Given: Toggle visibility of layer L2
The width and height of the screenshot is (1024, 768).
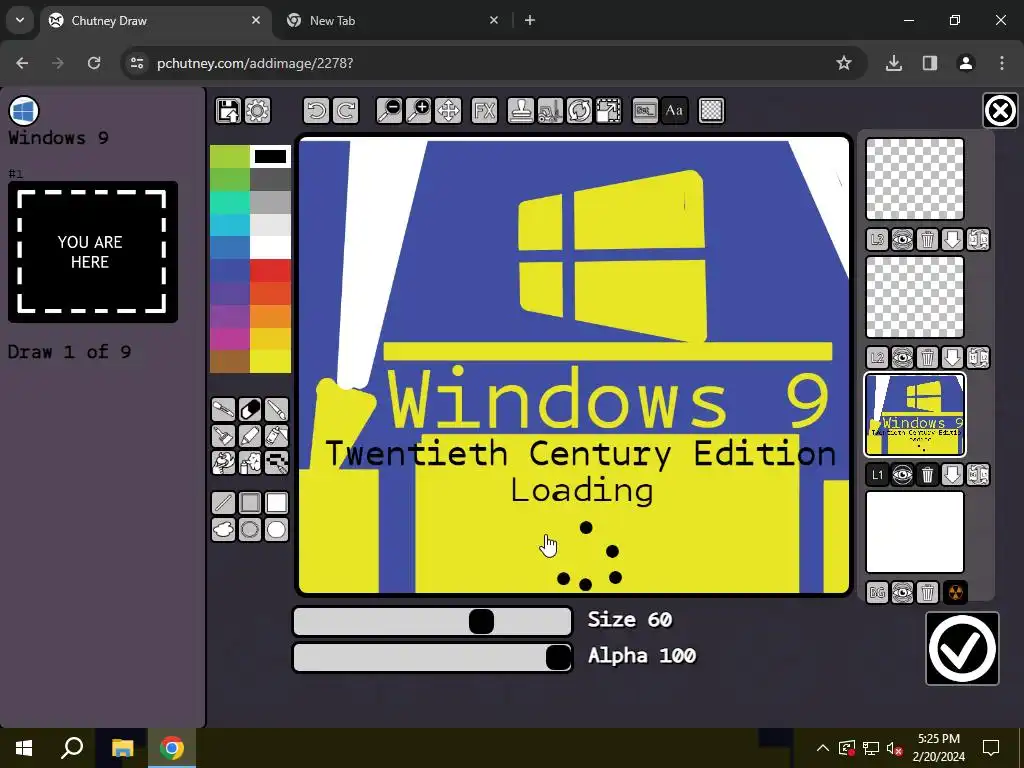Looking at the screenshot, I should [903, 357].
